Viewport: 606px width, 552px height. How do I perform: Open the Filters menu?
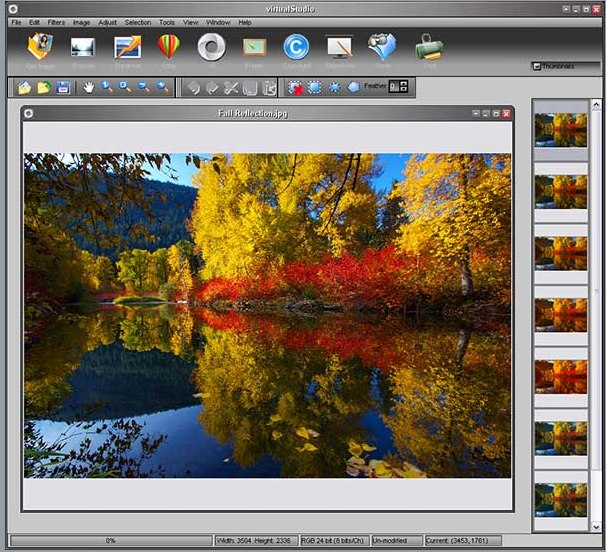(x=56, y=21)
